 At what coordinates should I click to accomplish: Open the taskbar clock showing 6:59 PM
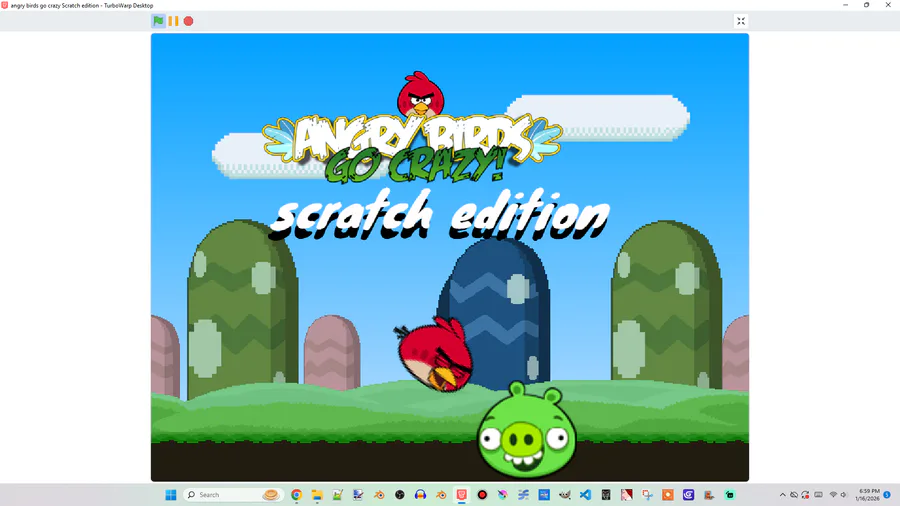pyautogui.click(x=868, y=495)
